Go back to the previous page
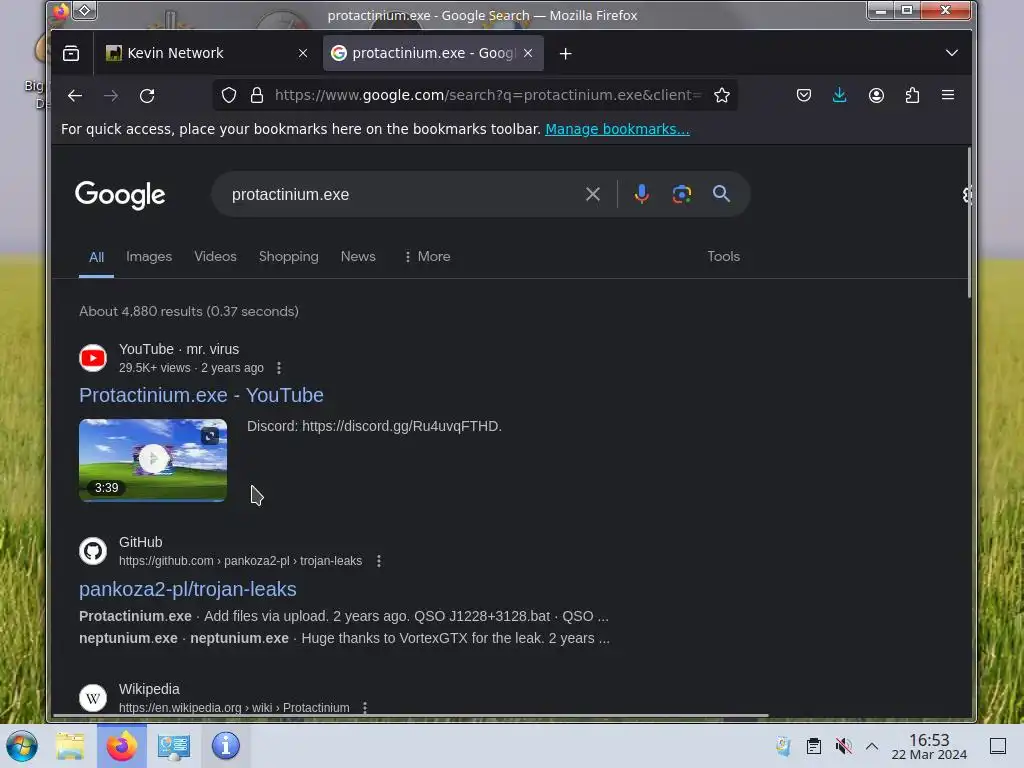Screen dimensions: 1024x768 (74, 95)
